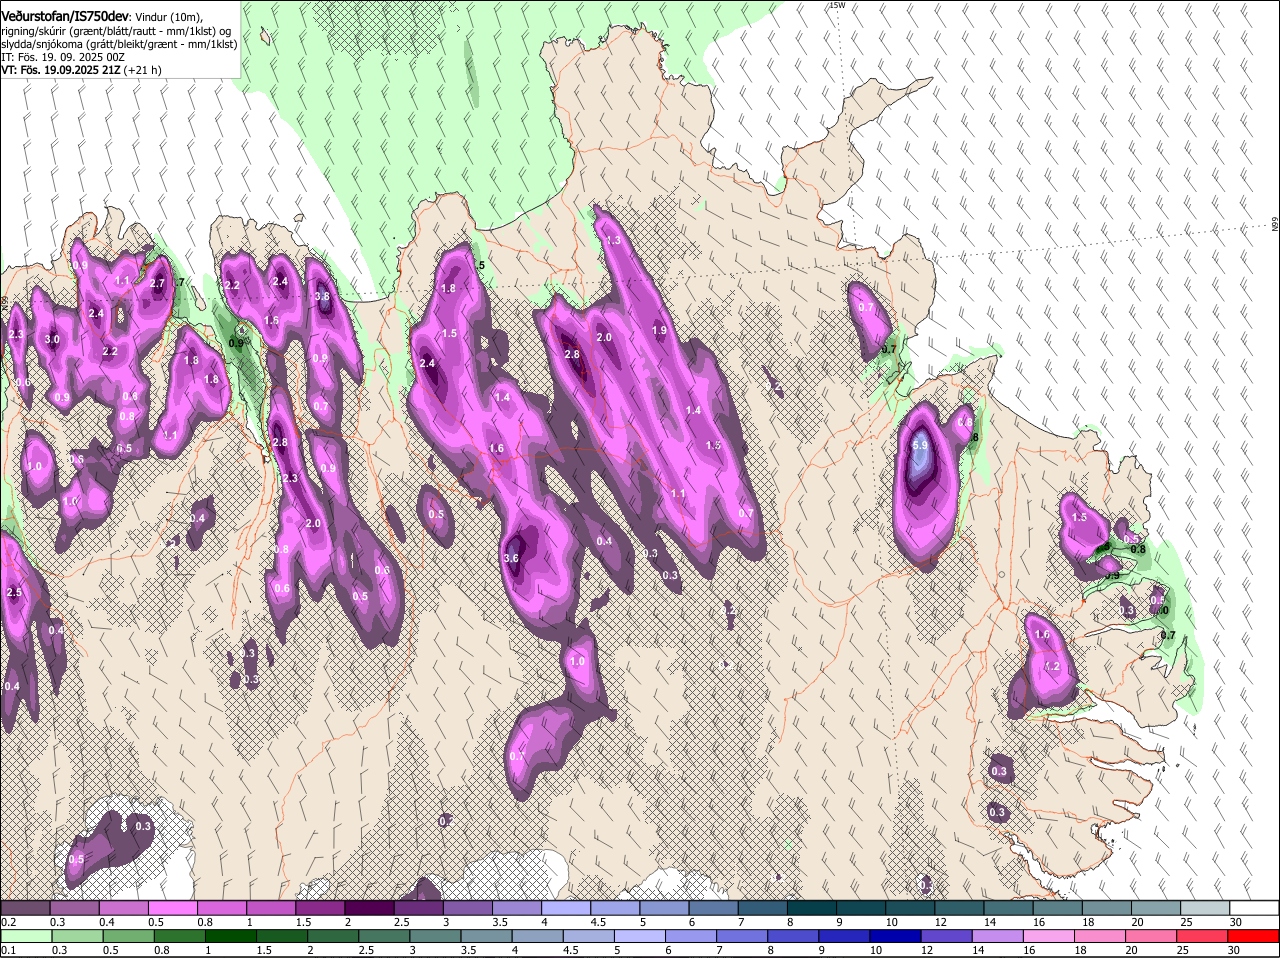Click the 1.3 value at snow band tip
Screen dimensions: 1280x958
coord(613,241)
